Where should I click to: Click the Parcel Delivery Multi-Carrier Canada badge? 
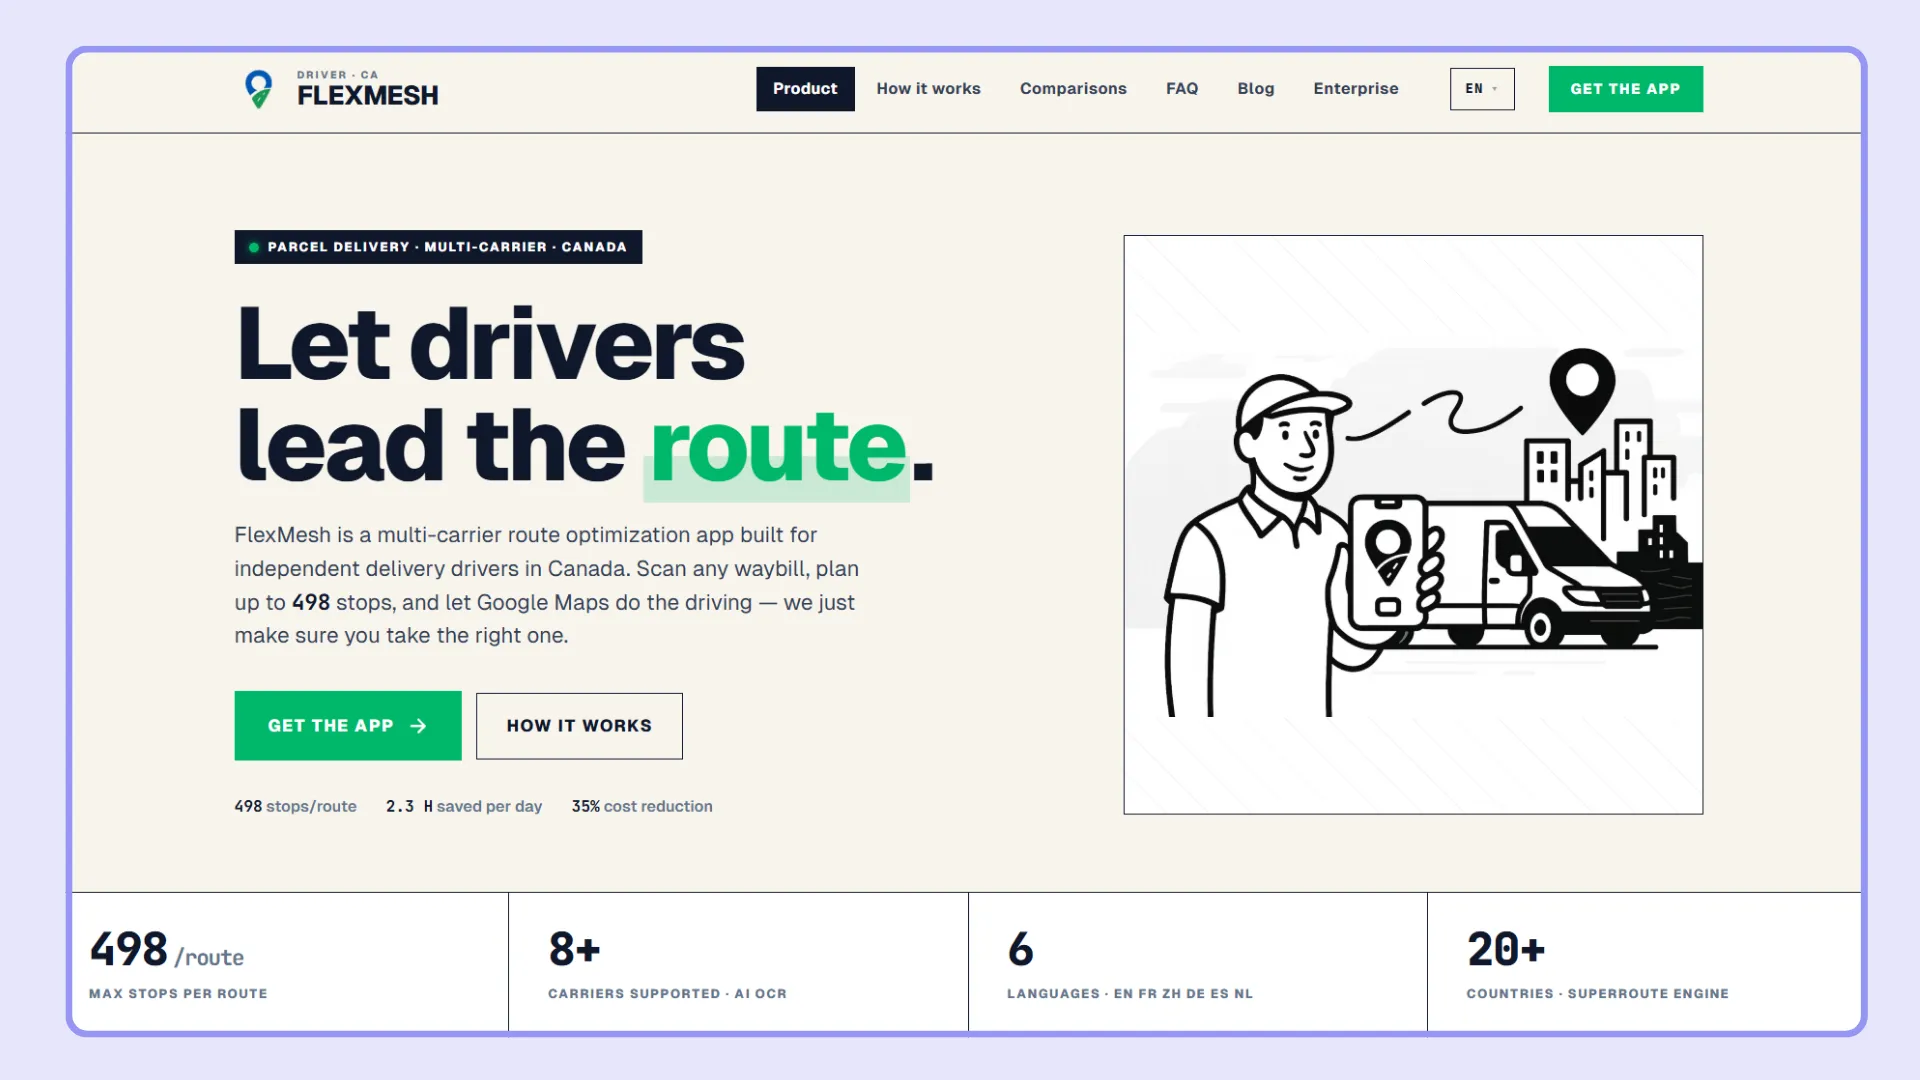pos(438,247)
